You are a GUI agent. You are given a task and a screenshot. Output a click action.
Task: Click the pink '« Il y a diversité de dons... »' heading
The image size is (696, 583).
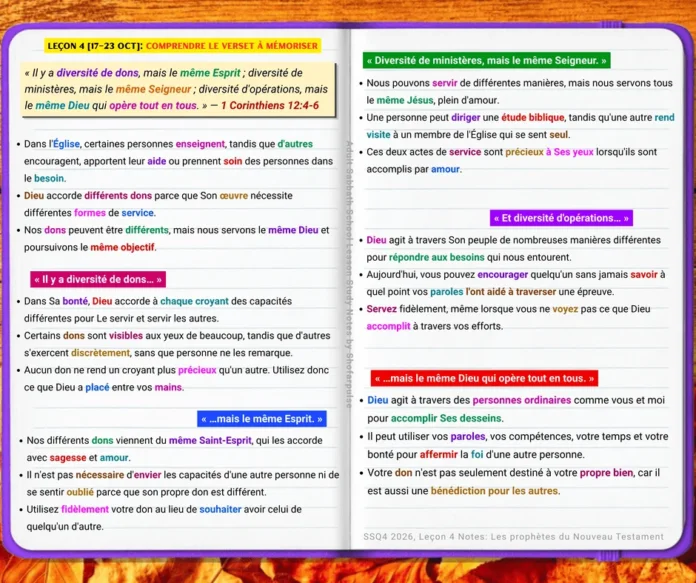[98, 279]
